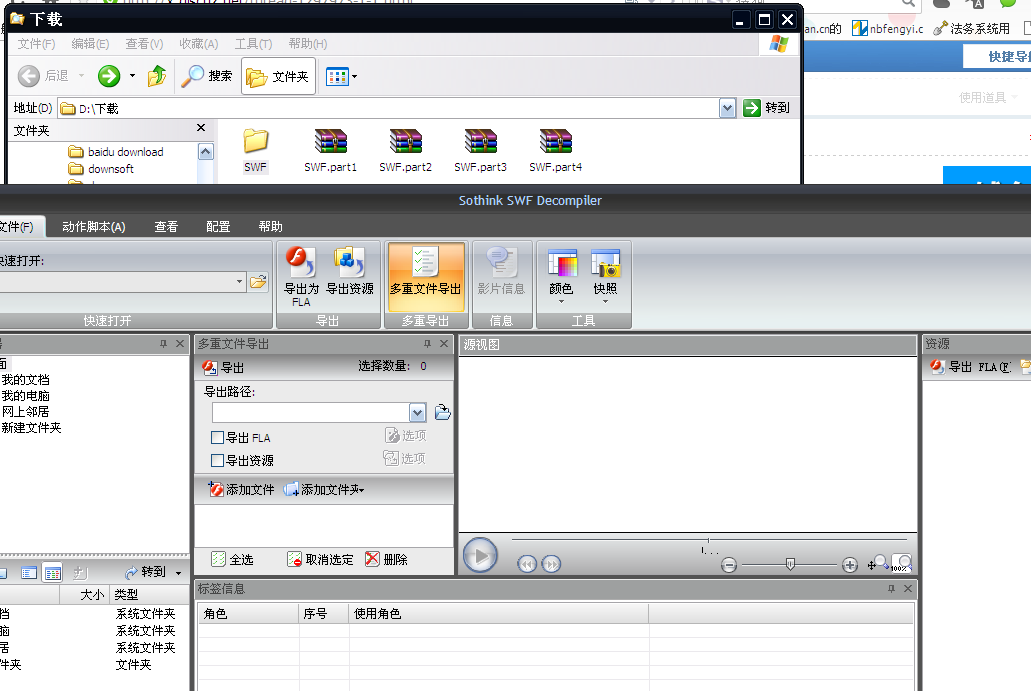Open the 添加文件夹 dropdown
1031x691 pixels.
pyautogui.click(x=362, y=490)
